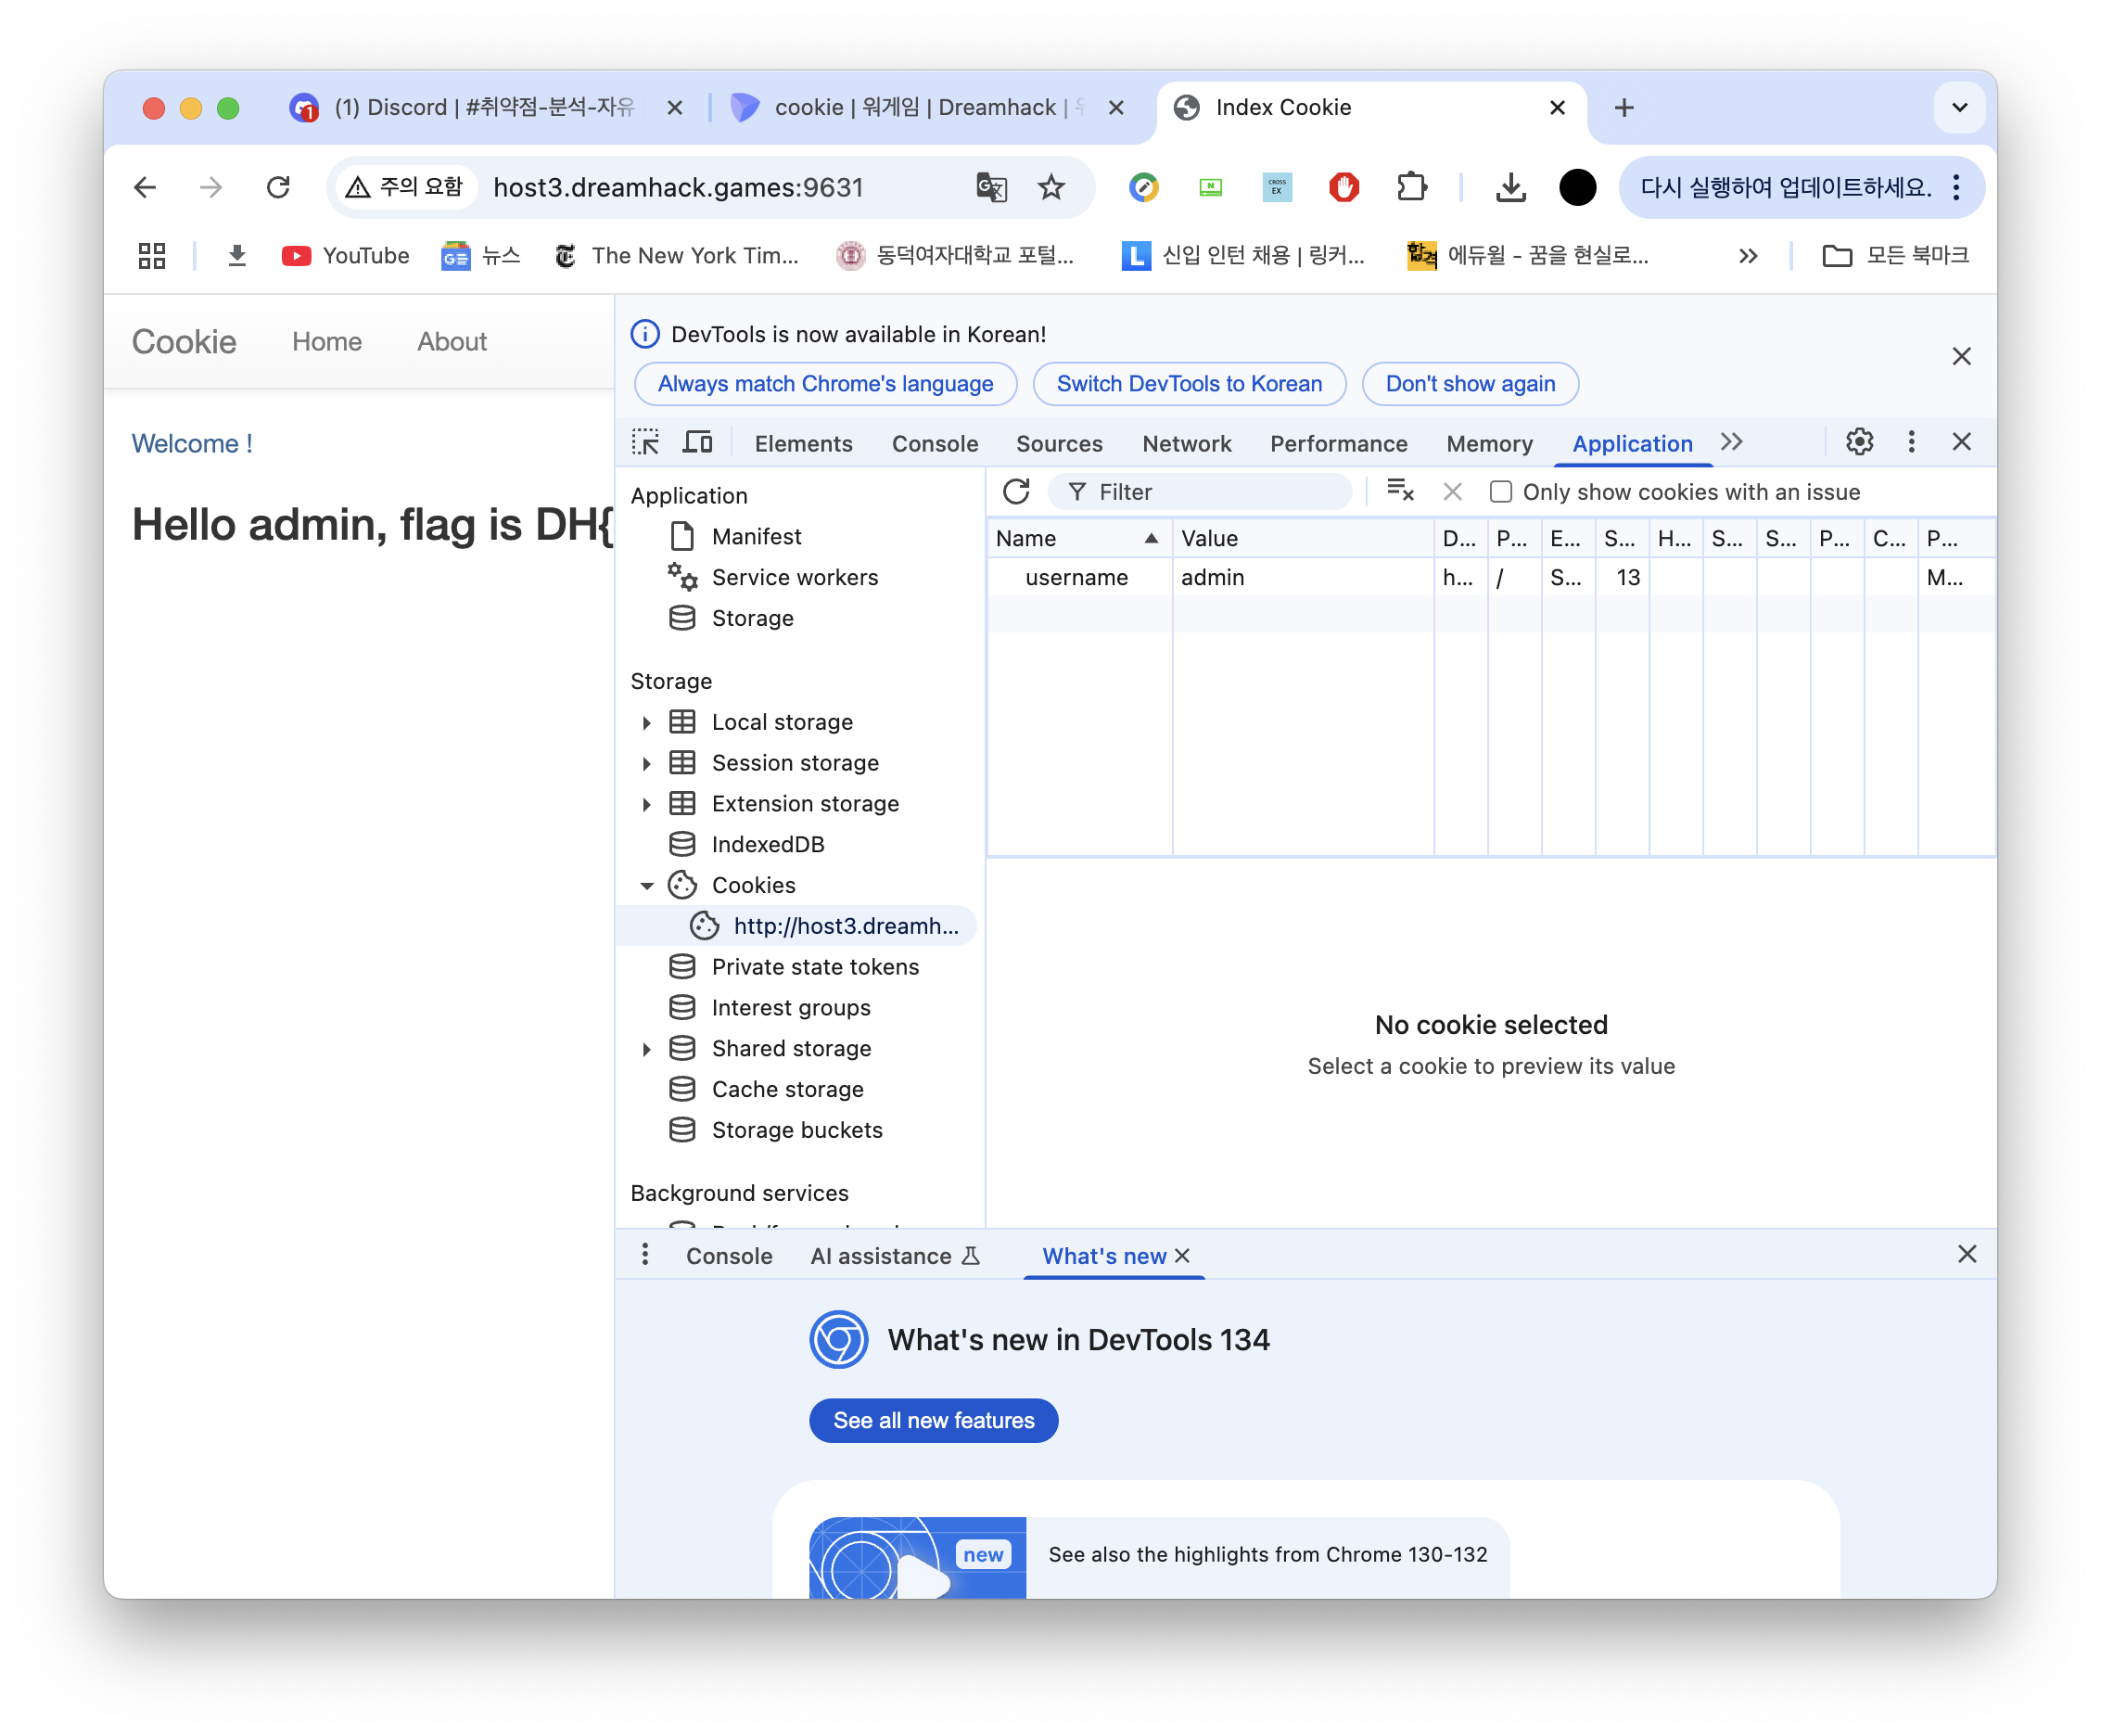Open the Chrome extensions puzzle icon
Viewport: 2101px width, 1736px height.
pyautogui.click(x=1411, y=187)
